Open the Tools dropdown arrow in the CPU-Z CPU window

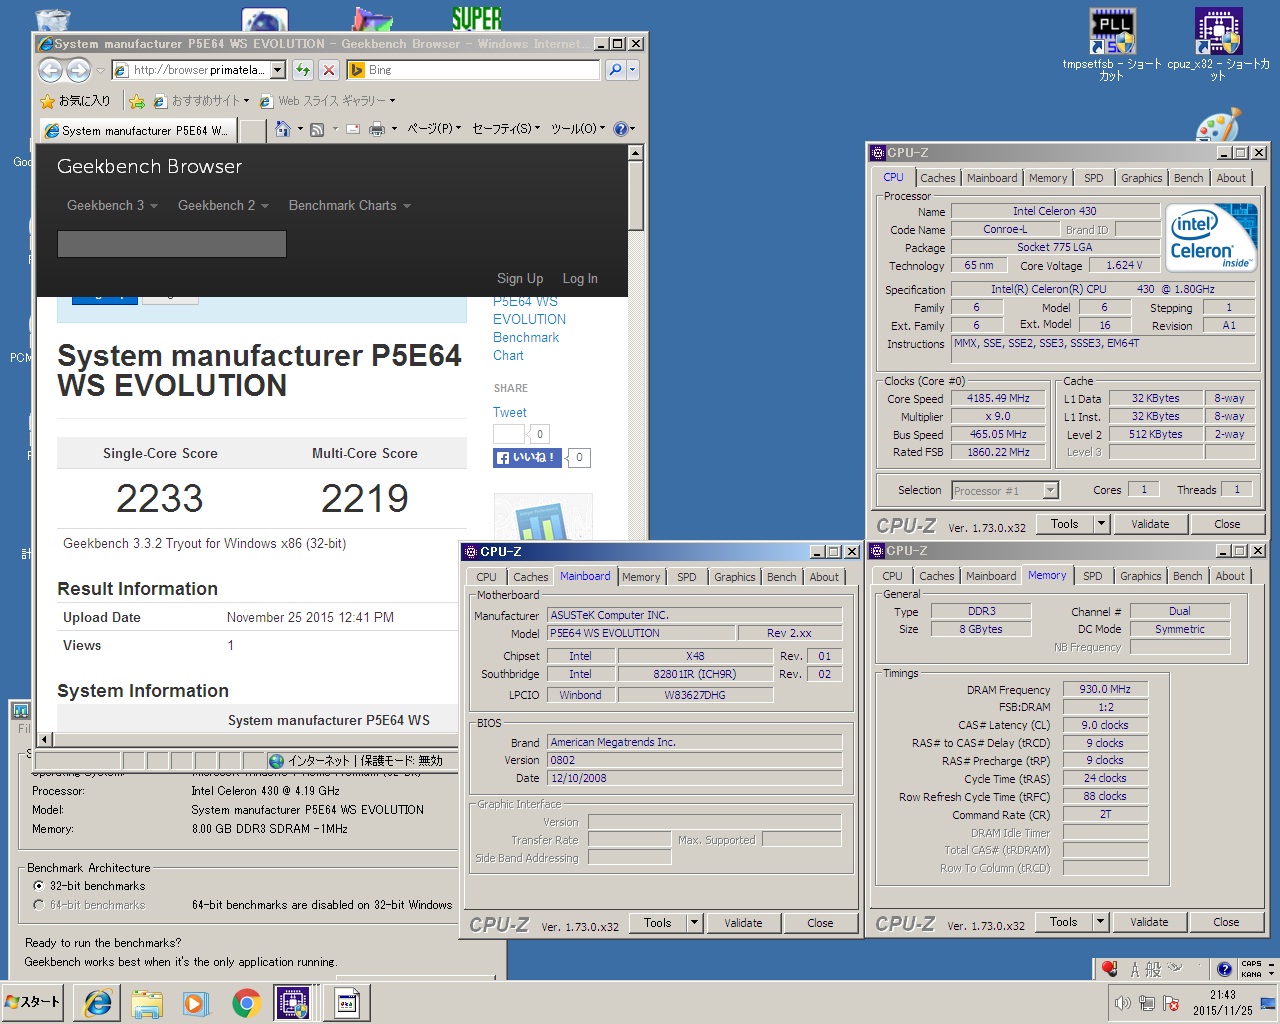click(1101, 524)
